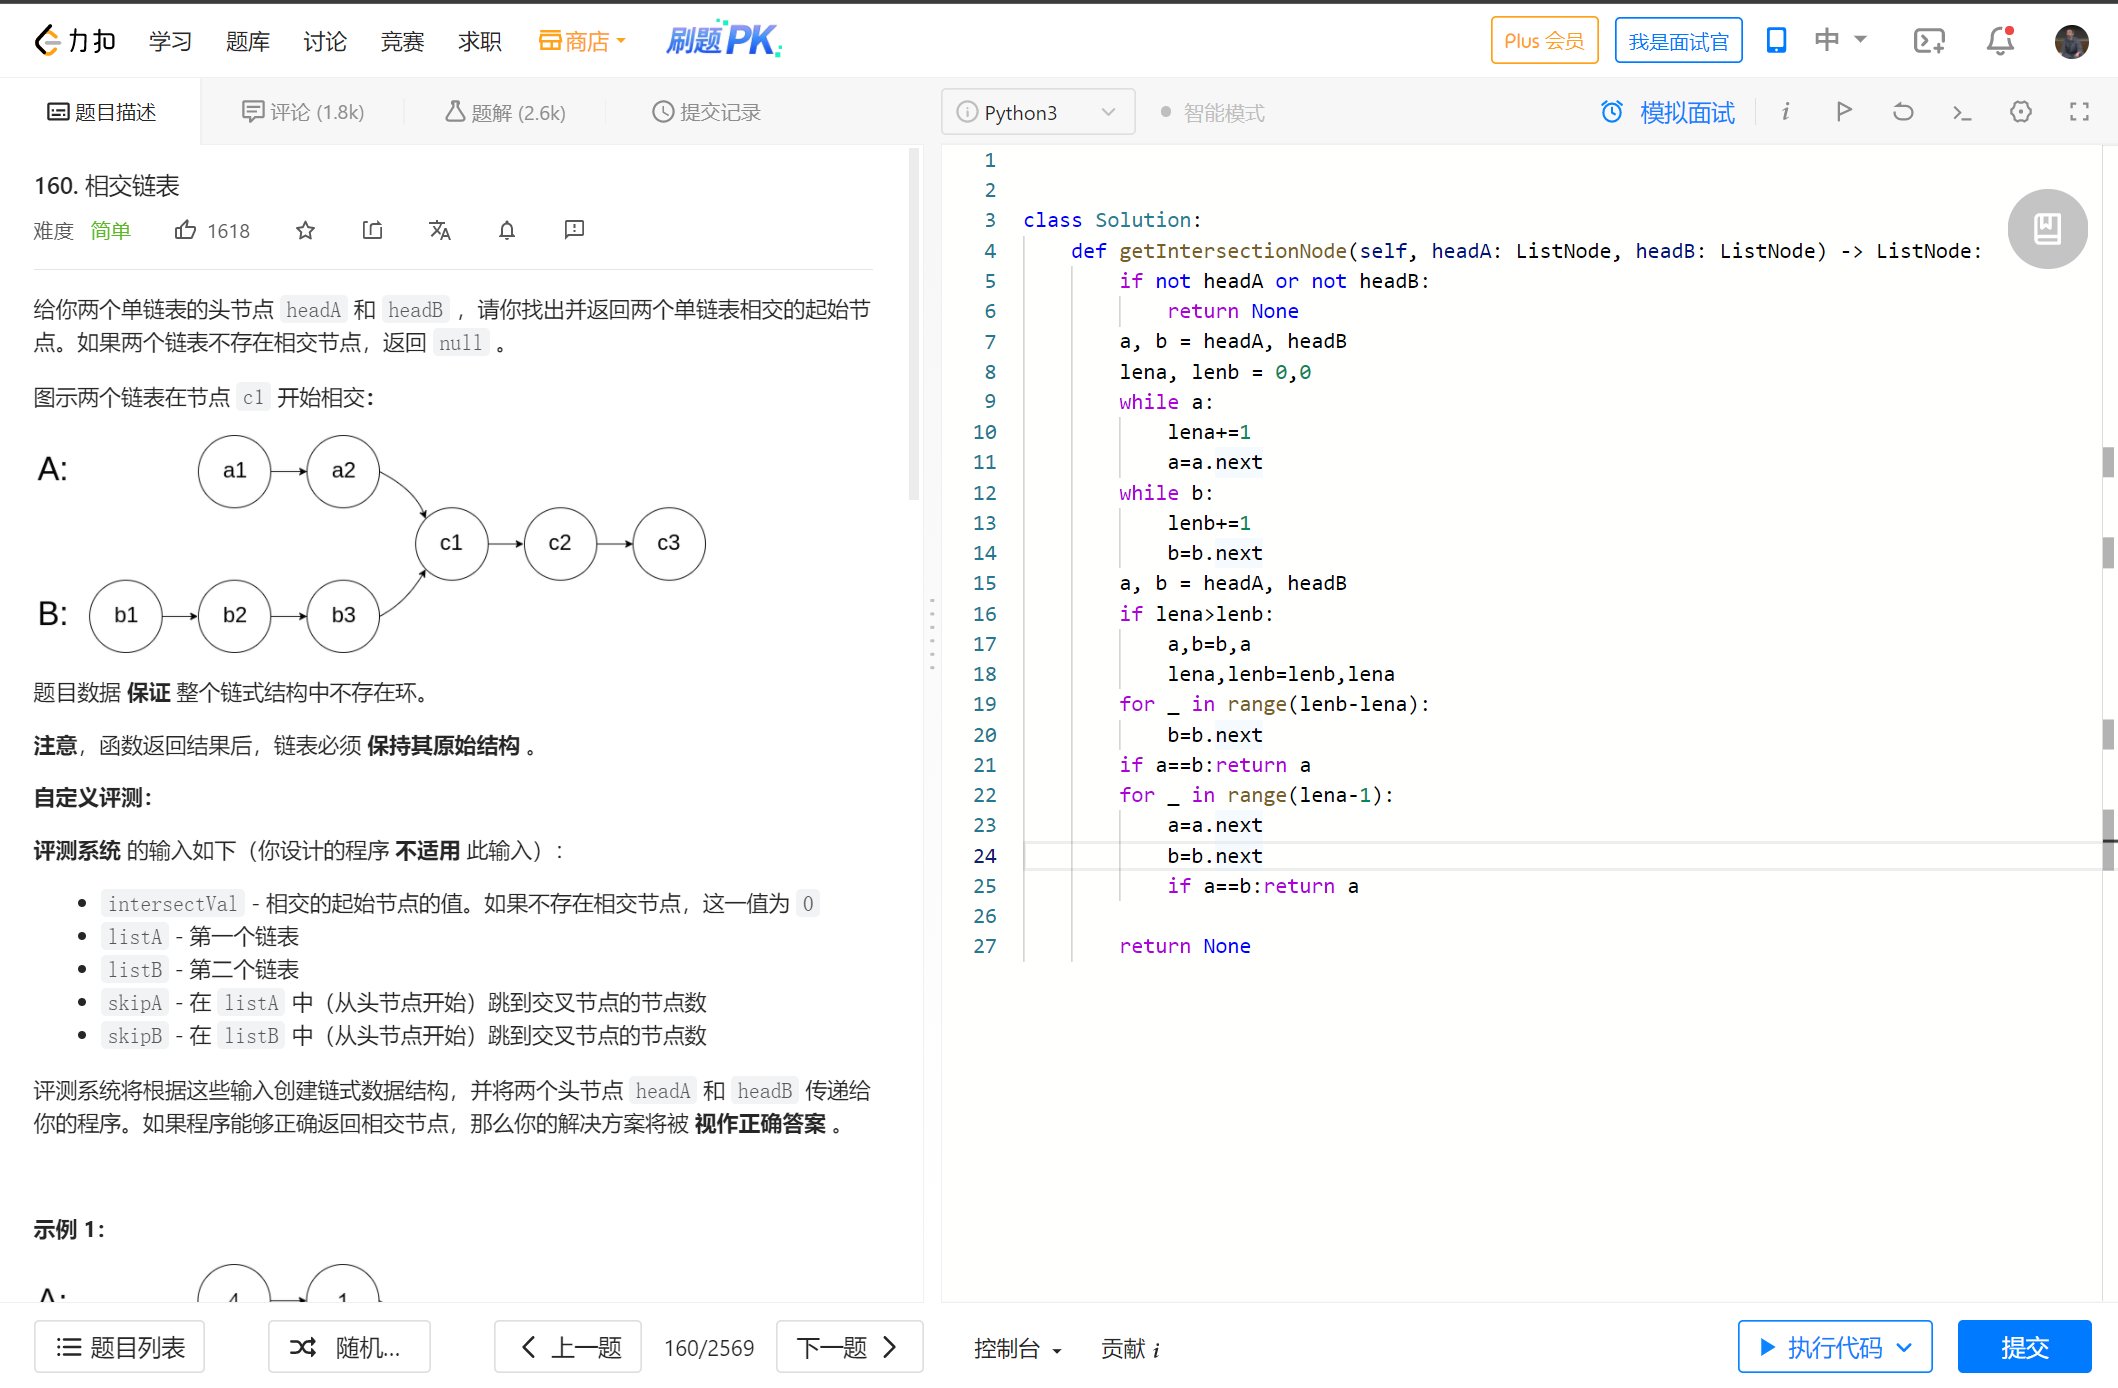Open the Python3 language dropdown
This screenshot has height=1388, width=2118.
(1037, 112)
